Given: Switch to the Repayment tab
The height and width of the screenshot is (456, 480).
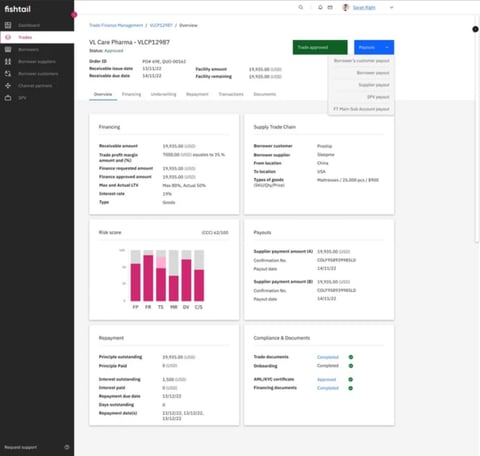Looking at the screenshot, I should tap(197, 94).
